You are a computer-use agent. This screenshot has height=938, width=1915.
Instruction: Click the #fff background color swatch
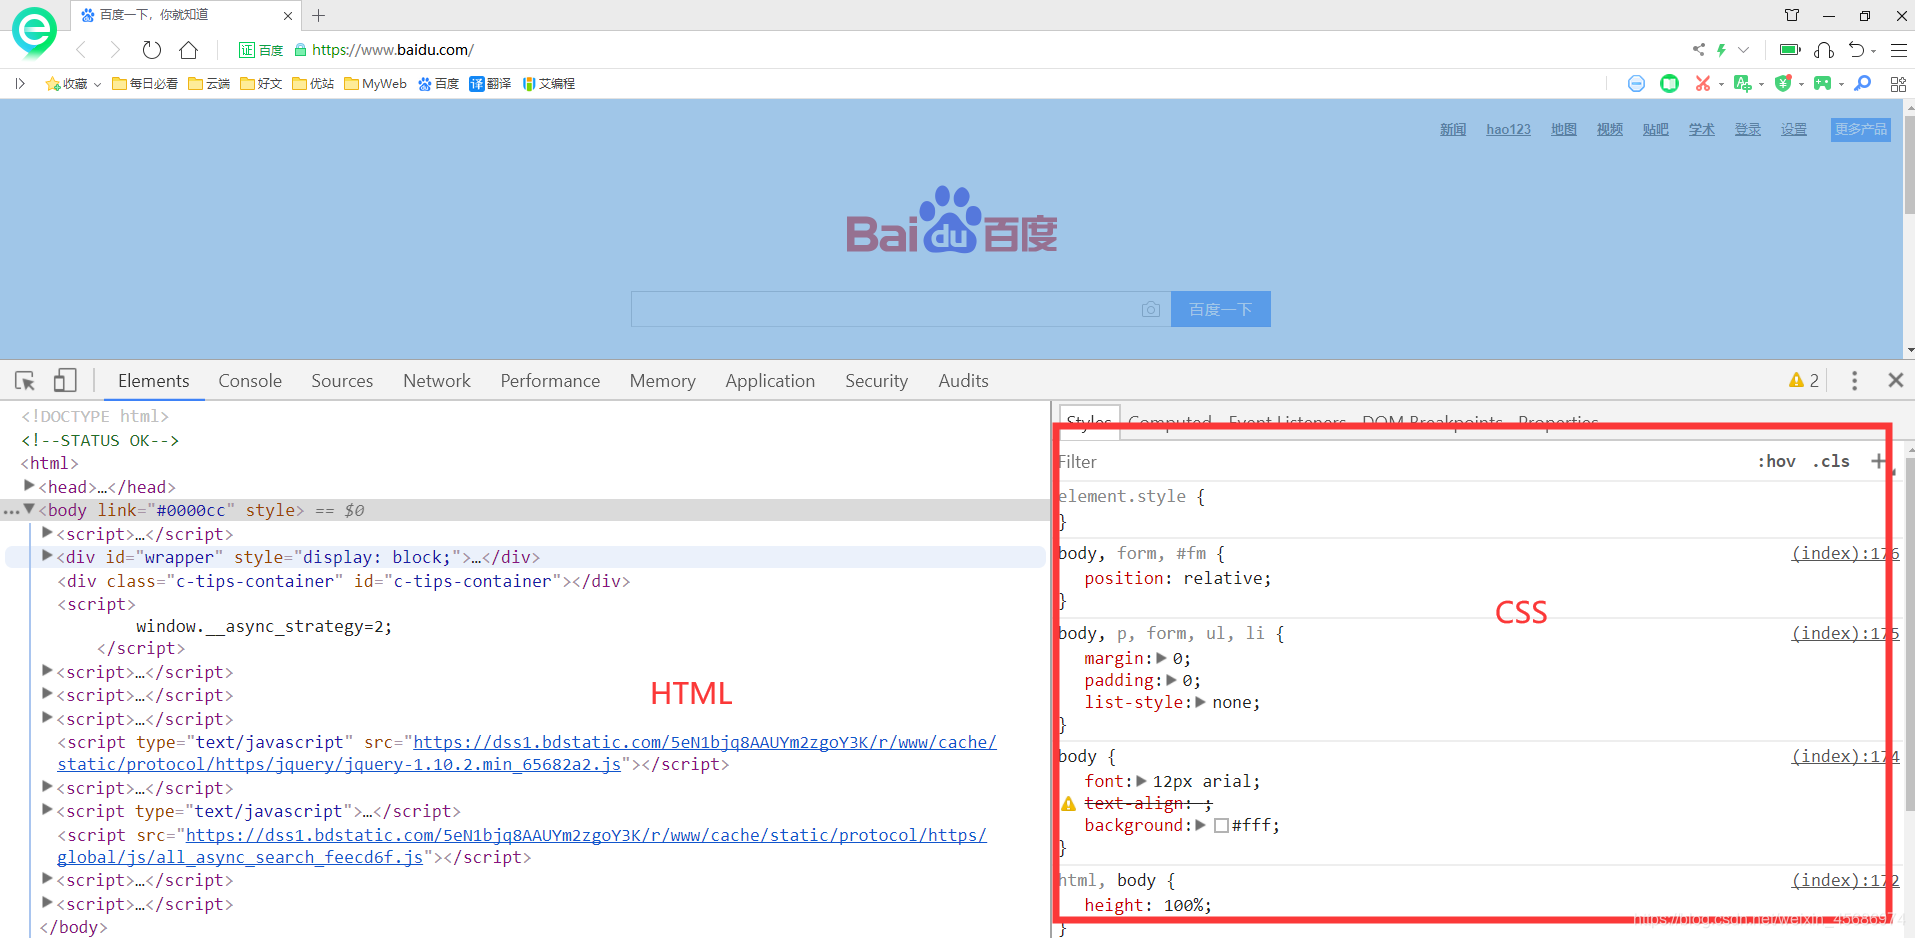1221,826
